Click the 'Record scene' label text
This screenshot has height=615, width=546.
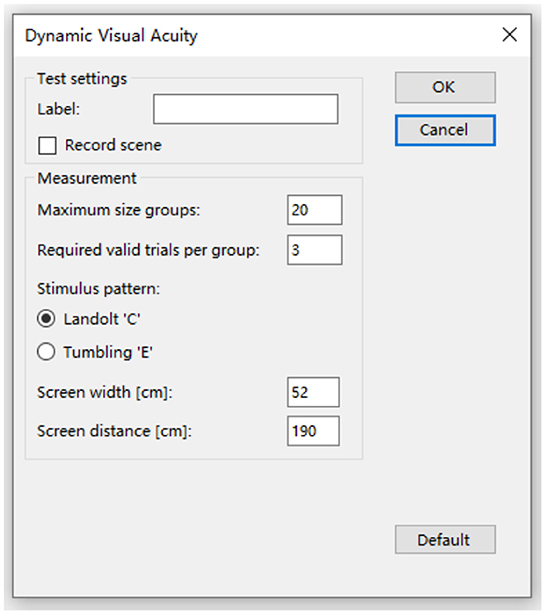click(113, 145)
